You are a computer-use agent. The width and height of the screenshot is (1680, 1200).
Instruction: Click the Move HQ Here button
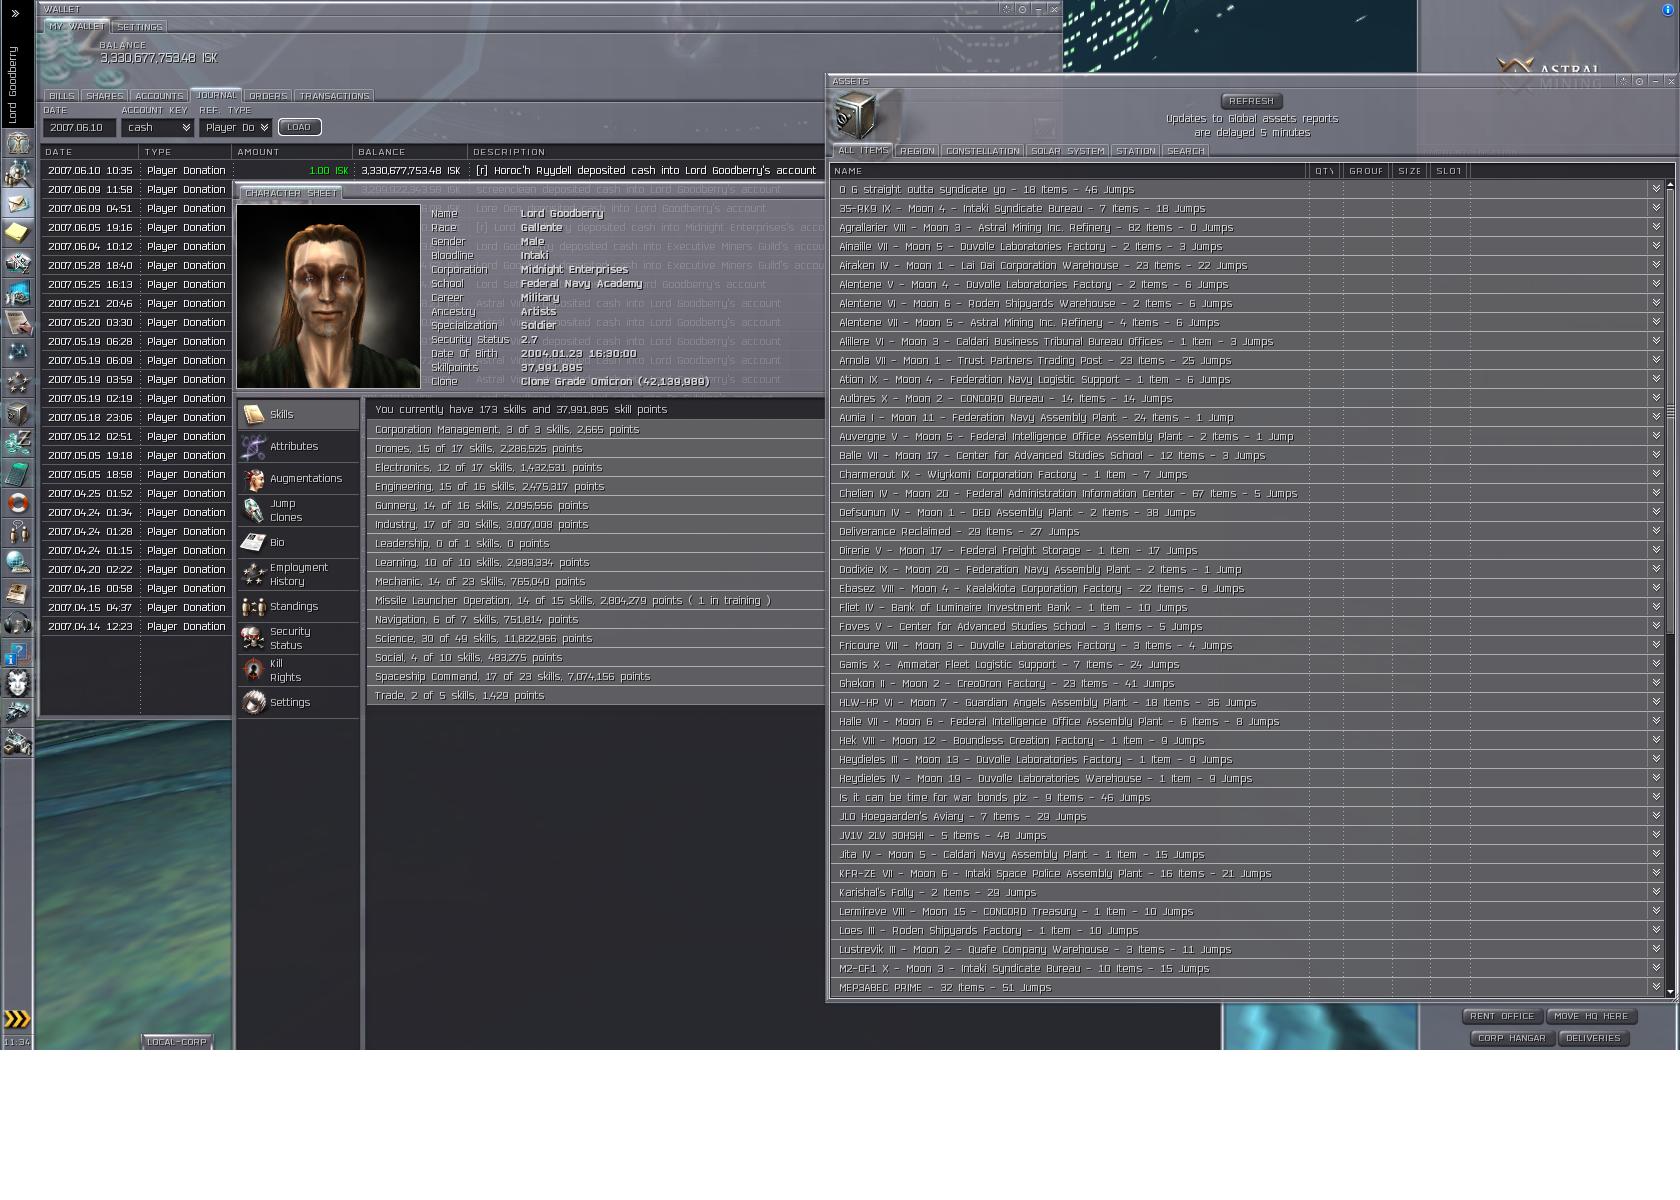click(x=1591, y=1016)
